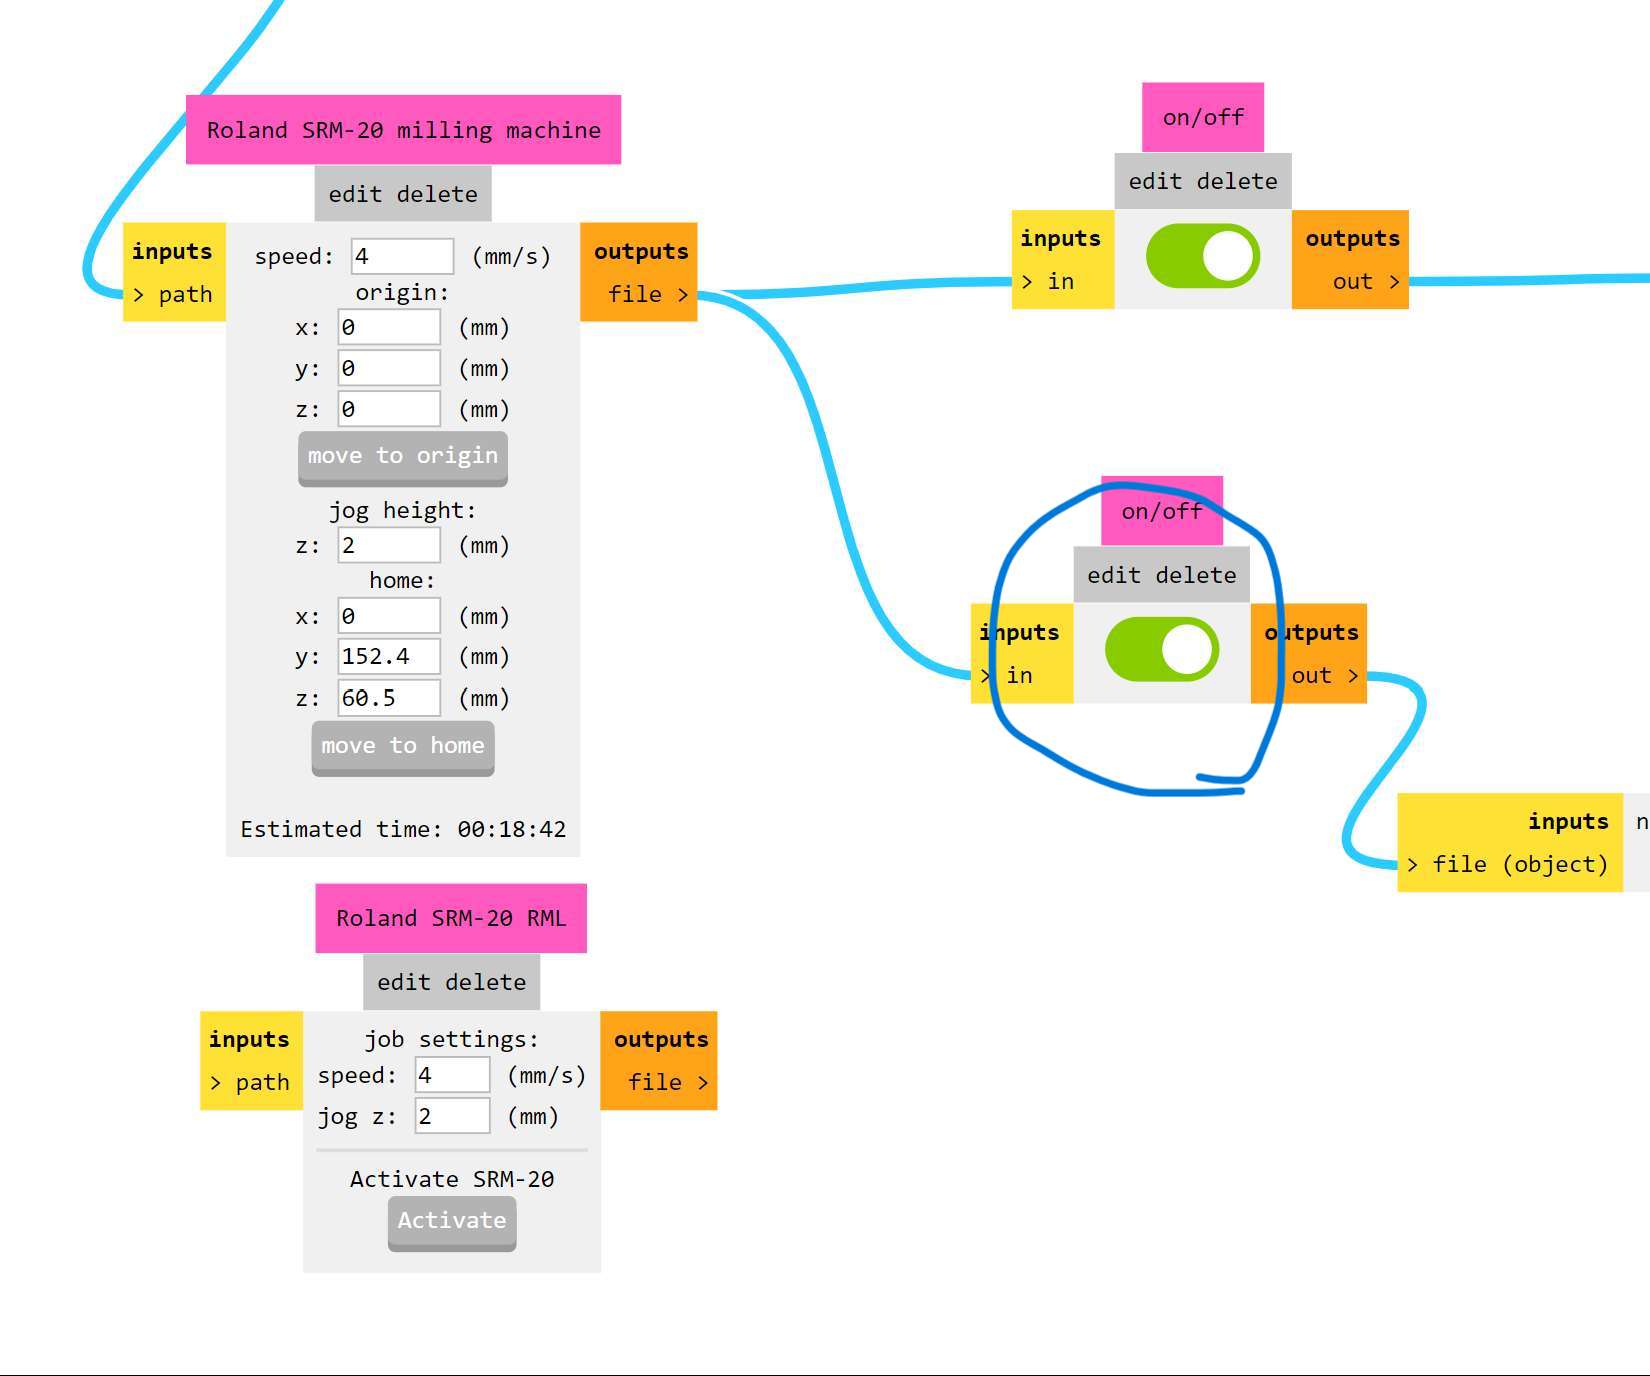The image size is (1650, 1376).
Task: Select jog height z input field
Action: tap(389, 545)
